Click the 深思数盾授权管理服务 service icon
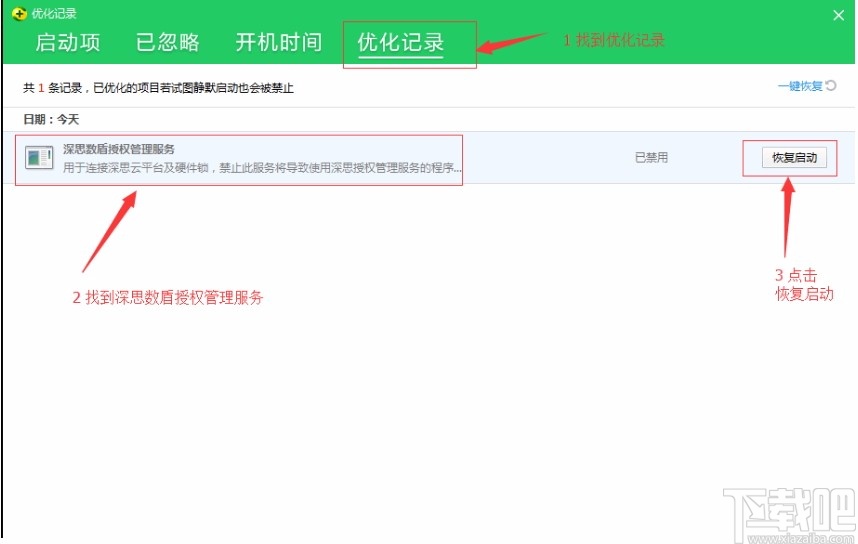Screen dimensions: 858x544 [39, 158]
